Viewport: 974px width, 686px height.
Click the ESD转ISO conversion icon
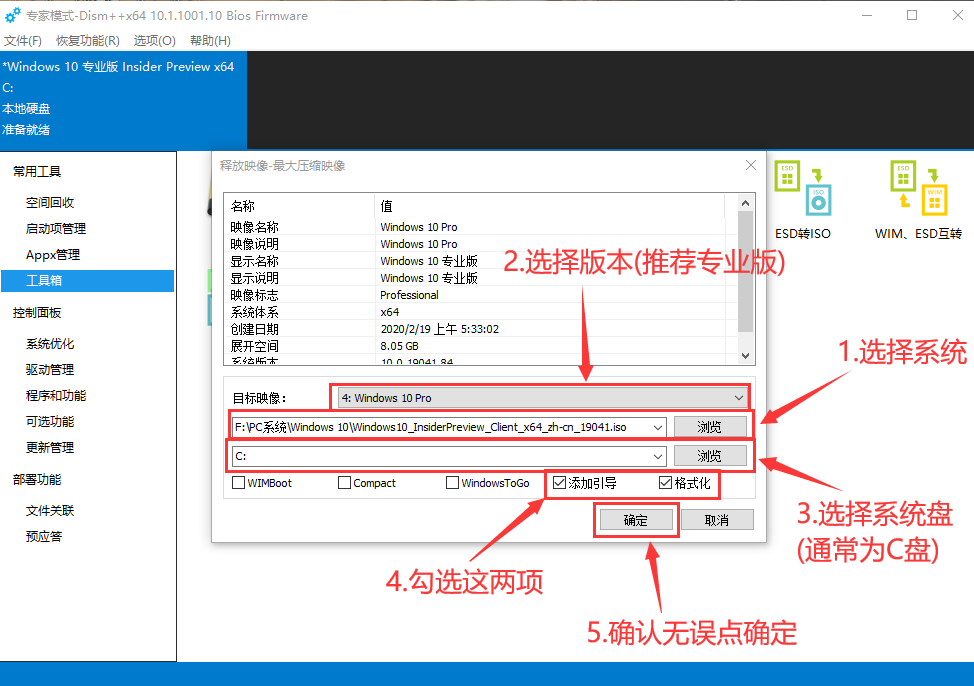pos(803,188)
